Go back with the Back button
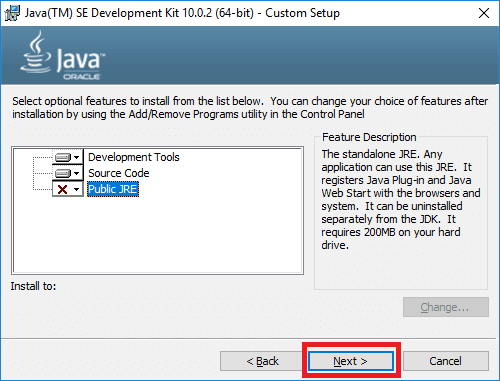Viewport: 500px width, 381px height. pyautogui.click(x=262, y=361)
